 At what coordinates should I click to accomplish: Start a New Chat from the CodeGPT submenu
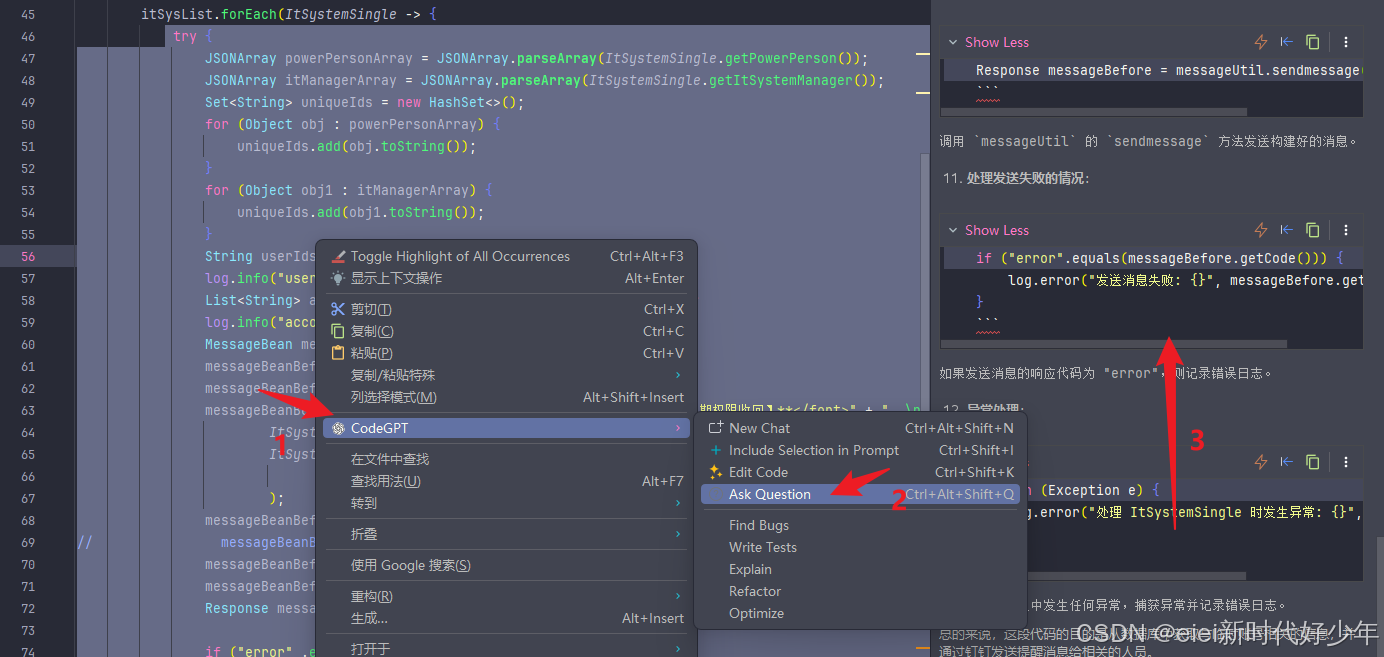point(860,428)
